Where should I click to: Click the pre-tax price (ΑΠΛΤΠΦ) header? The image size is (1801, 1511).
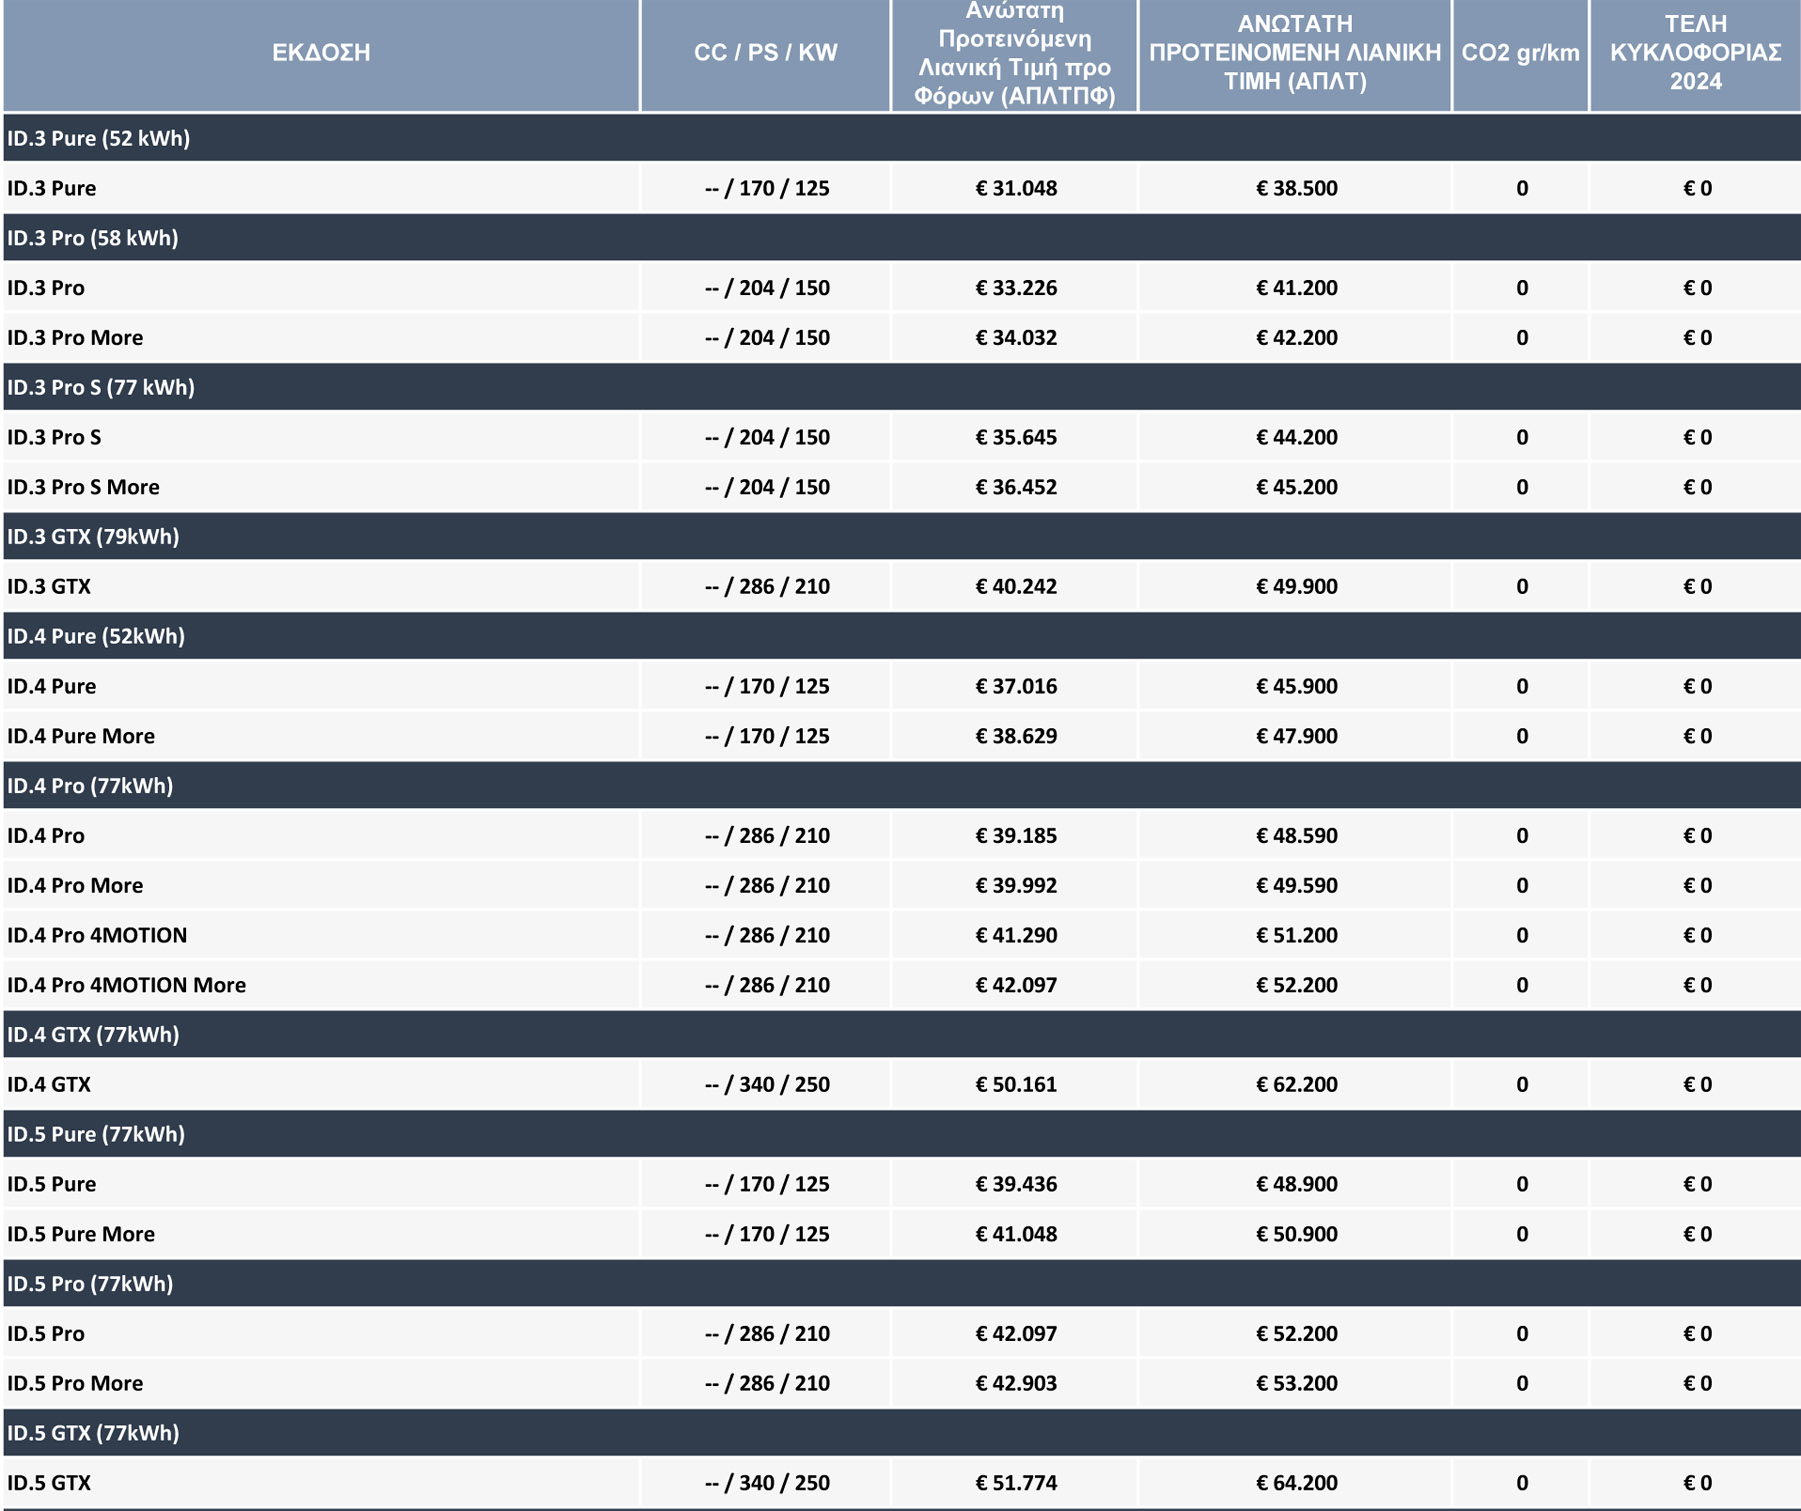tap(1014, 54)
